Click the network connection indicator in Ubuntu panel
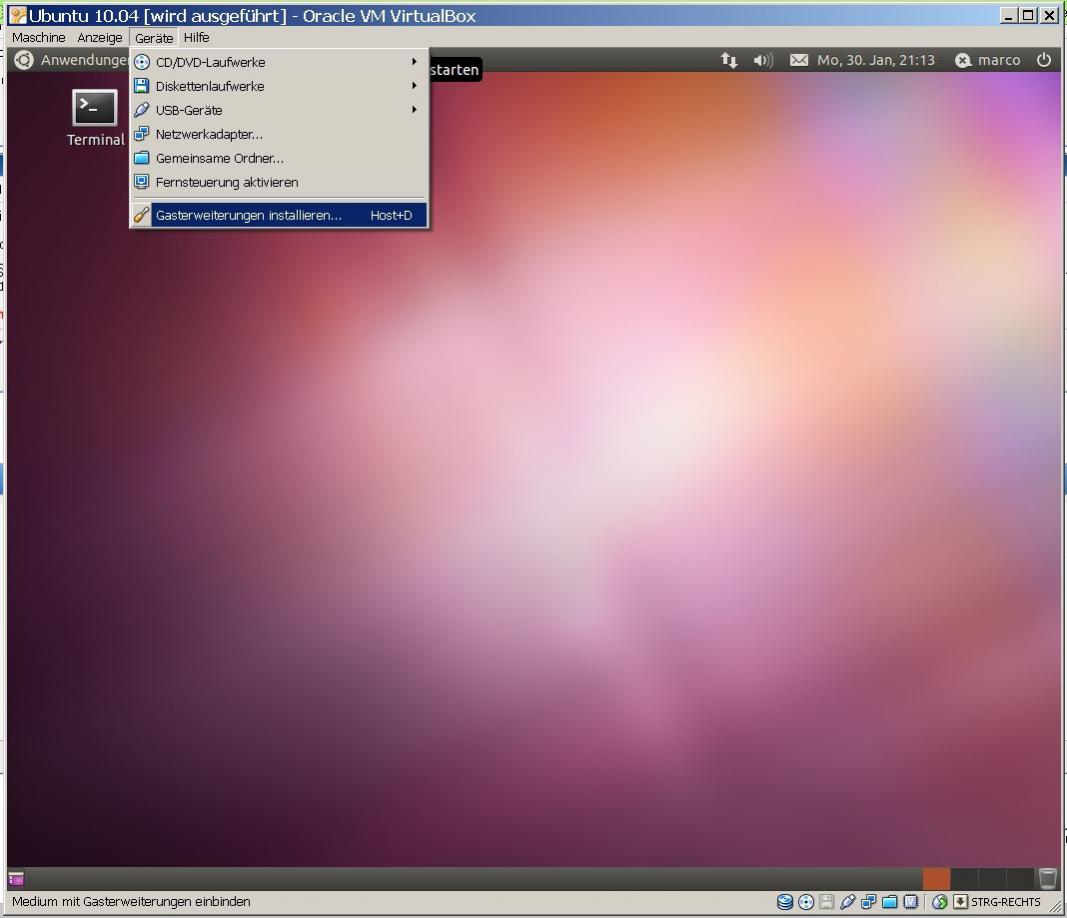The width and height of the screenshot is (1067, 918). (729, 61)
